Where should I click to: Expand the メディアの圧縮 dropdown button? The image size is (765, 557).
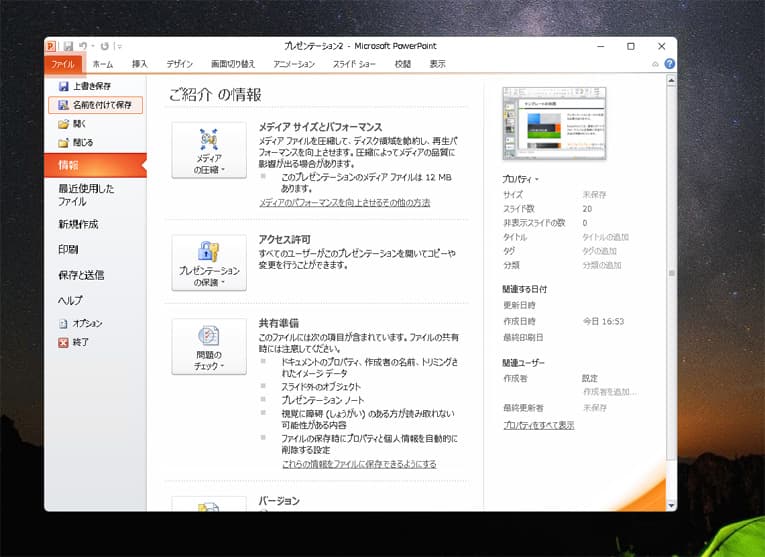click(209, 150)
